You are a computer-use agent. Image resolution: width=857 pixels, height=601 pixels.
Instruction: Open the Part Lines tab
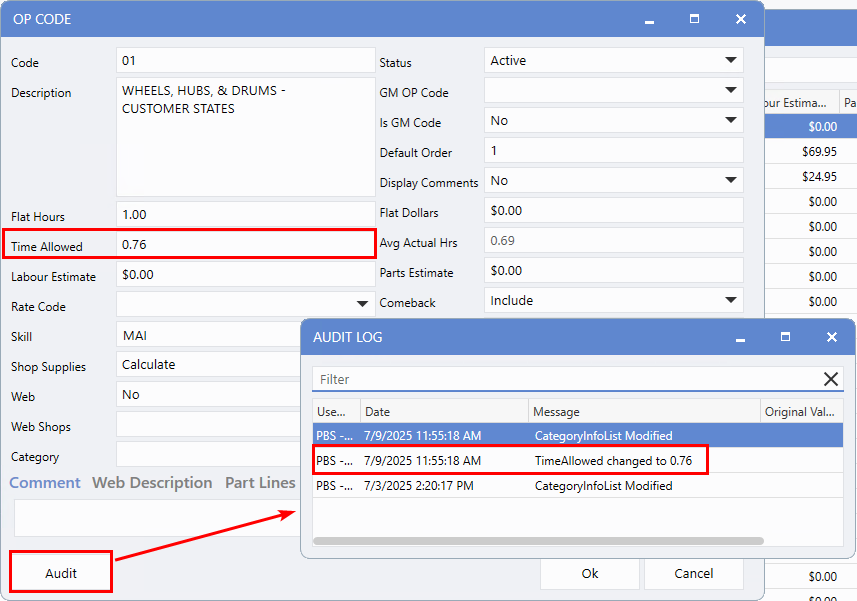pyautogui.click(x=260, y=483)
